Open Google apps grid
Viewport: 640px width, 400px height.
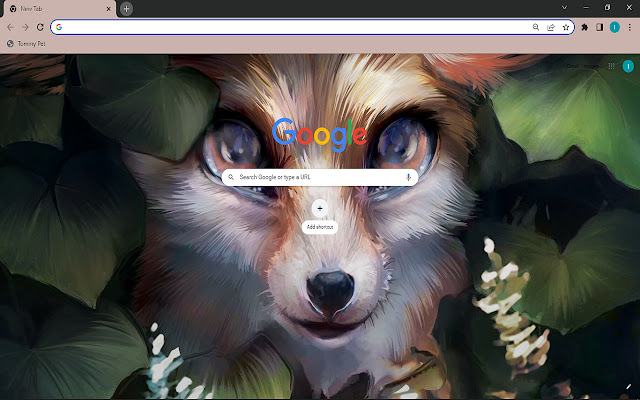tap(611, 66)
